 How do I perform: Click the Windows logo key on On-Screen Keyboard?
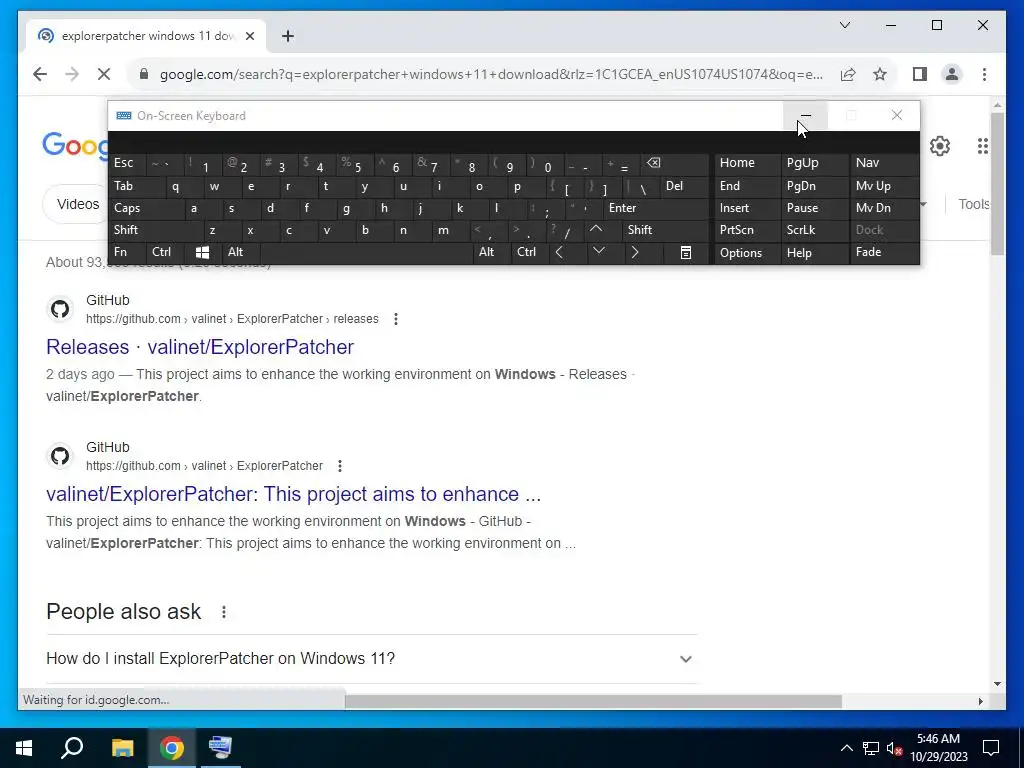(x=202, y=252)
